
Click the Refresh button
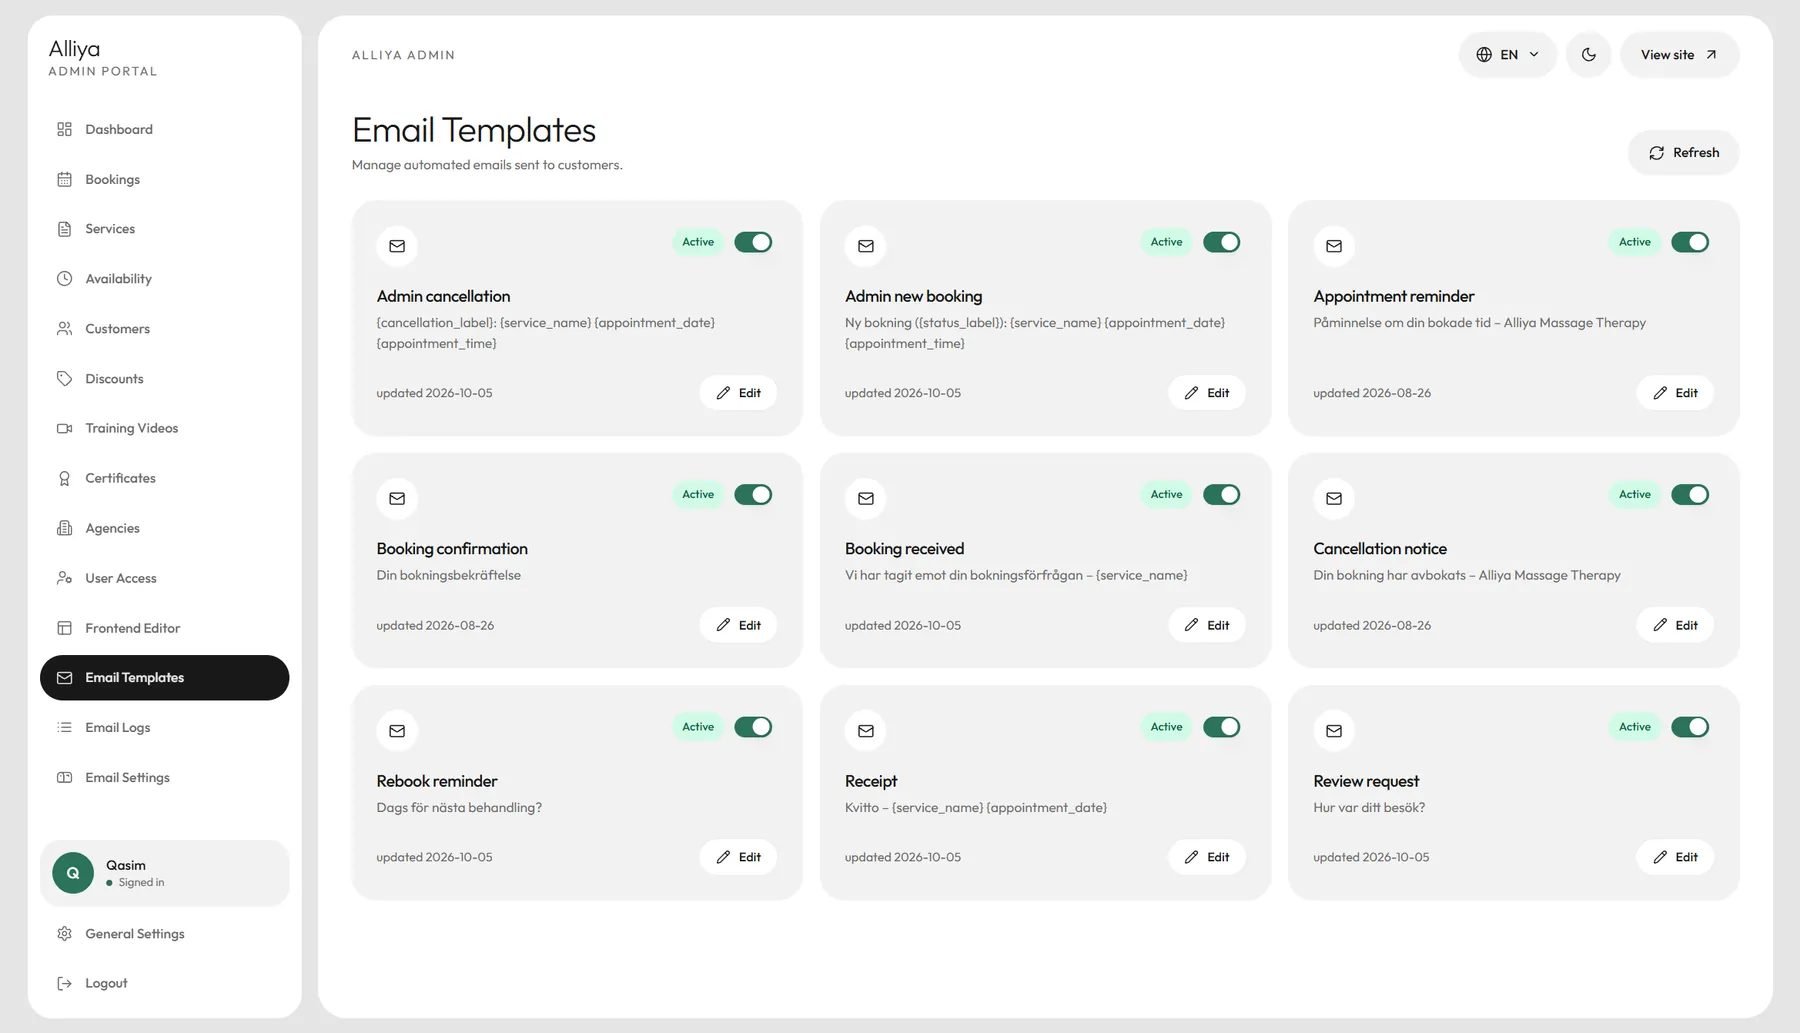point(1683,153)
